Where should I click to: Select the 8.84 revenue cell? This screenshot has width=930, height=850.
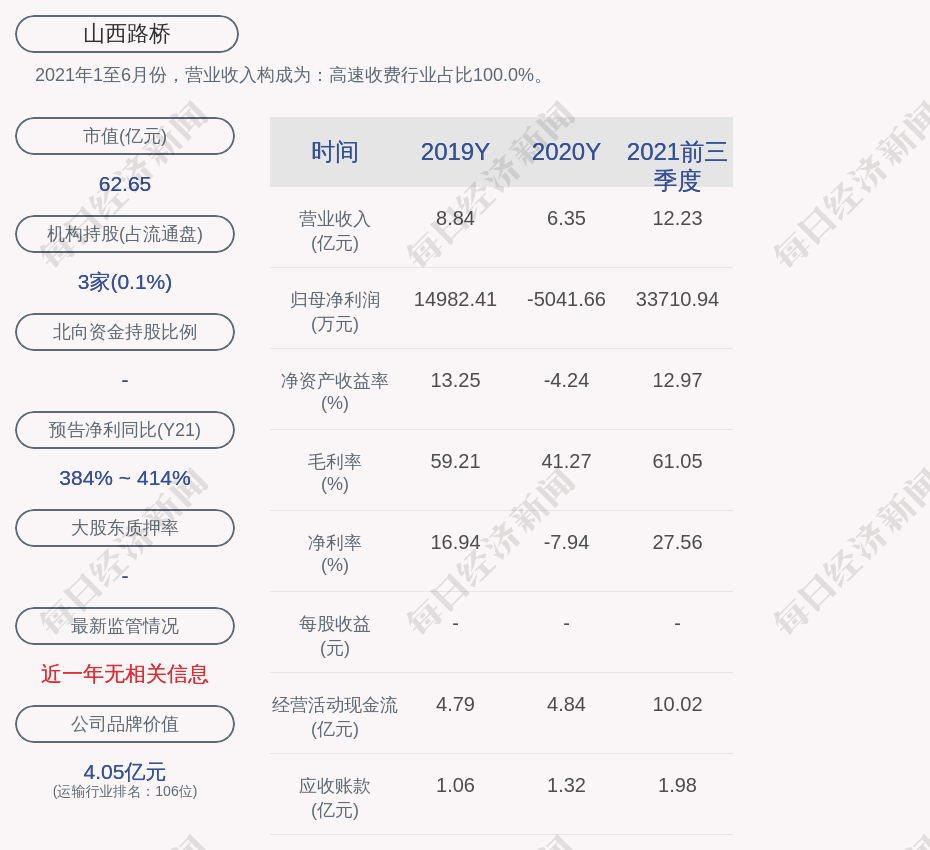pos(455,218)
